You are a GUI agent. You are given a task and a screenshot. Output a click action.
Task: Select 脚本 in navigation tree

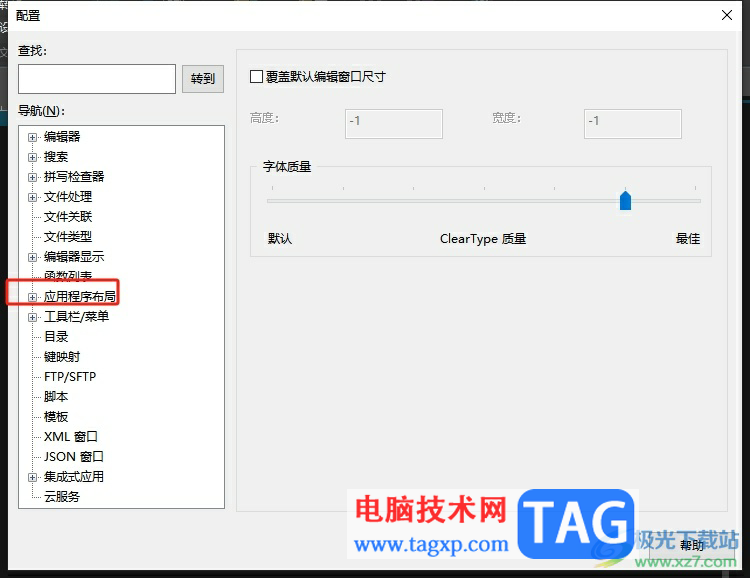pos(56,397)
